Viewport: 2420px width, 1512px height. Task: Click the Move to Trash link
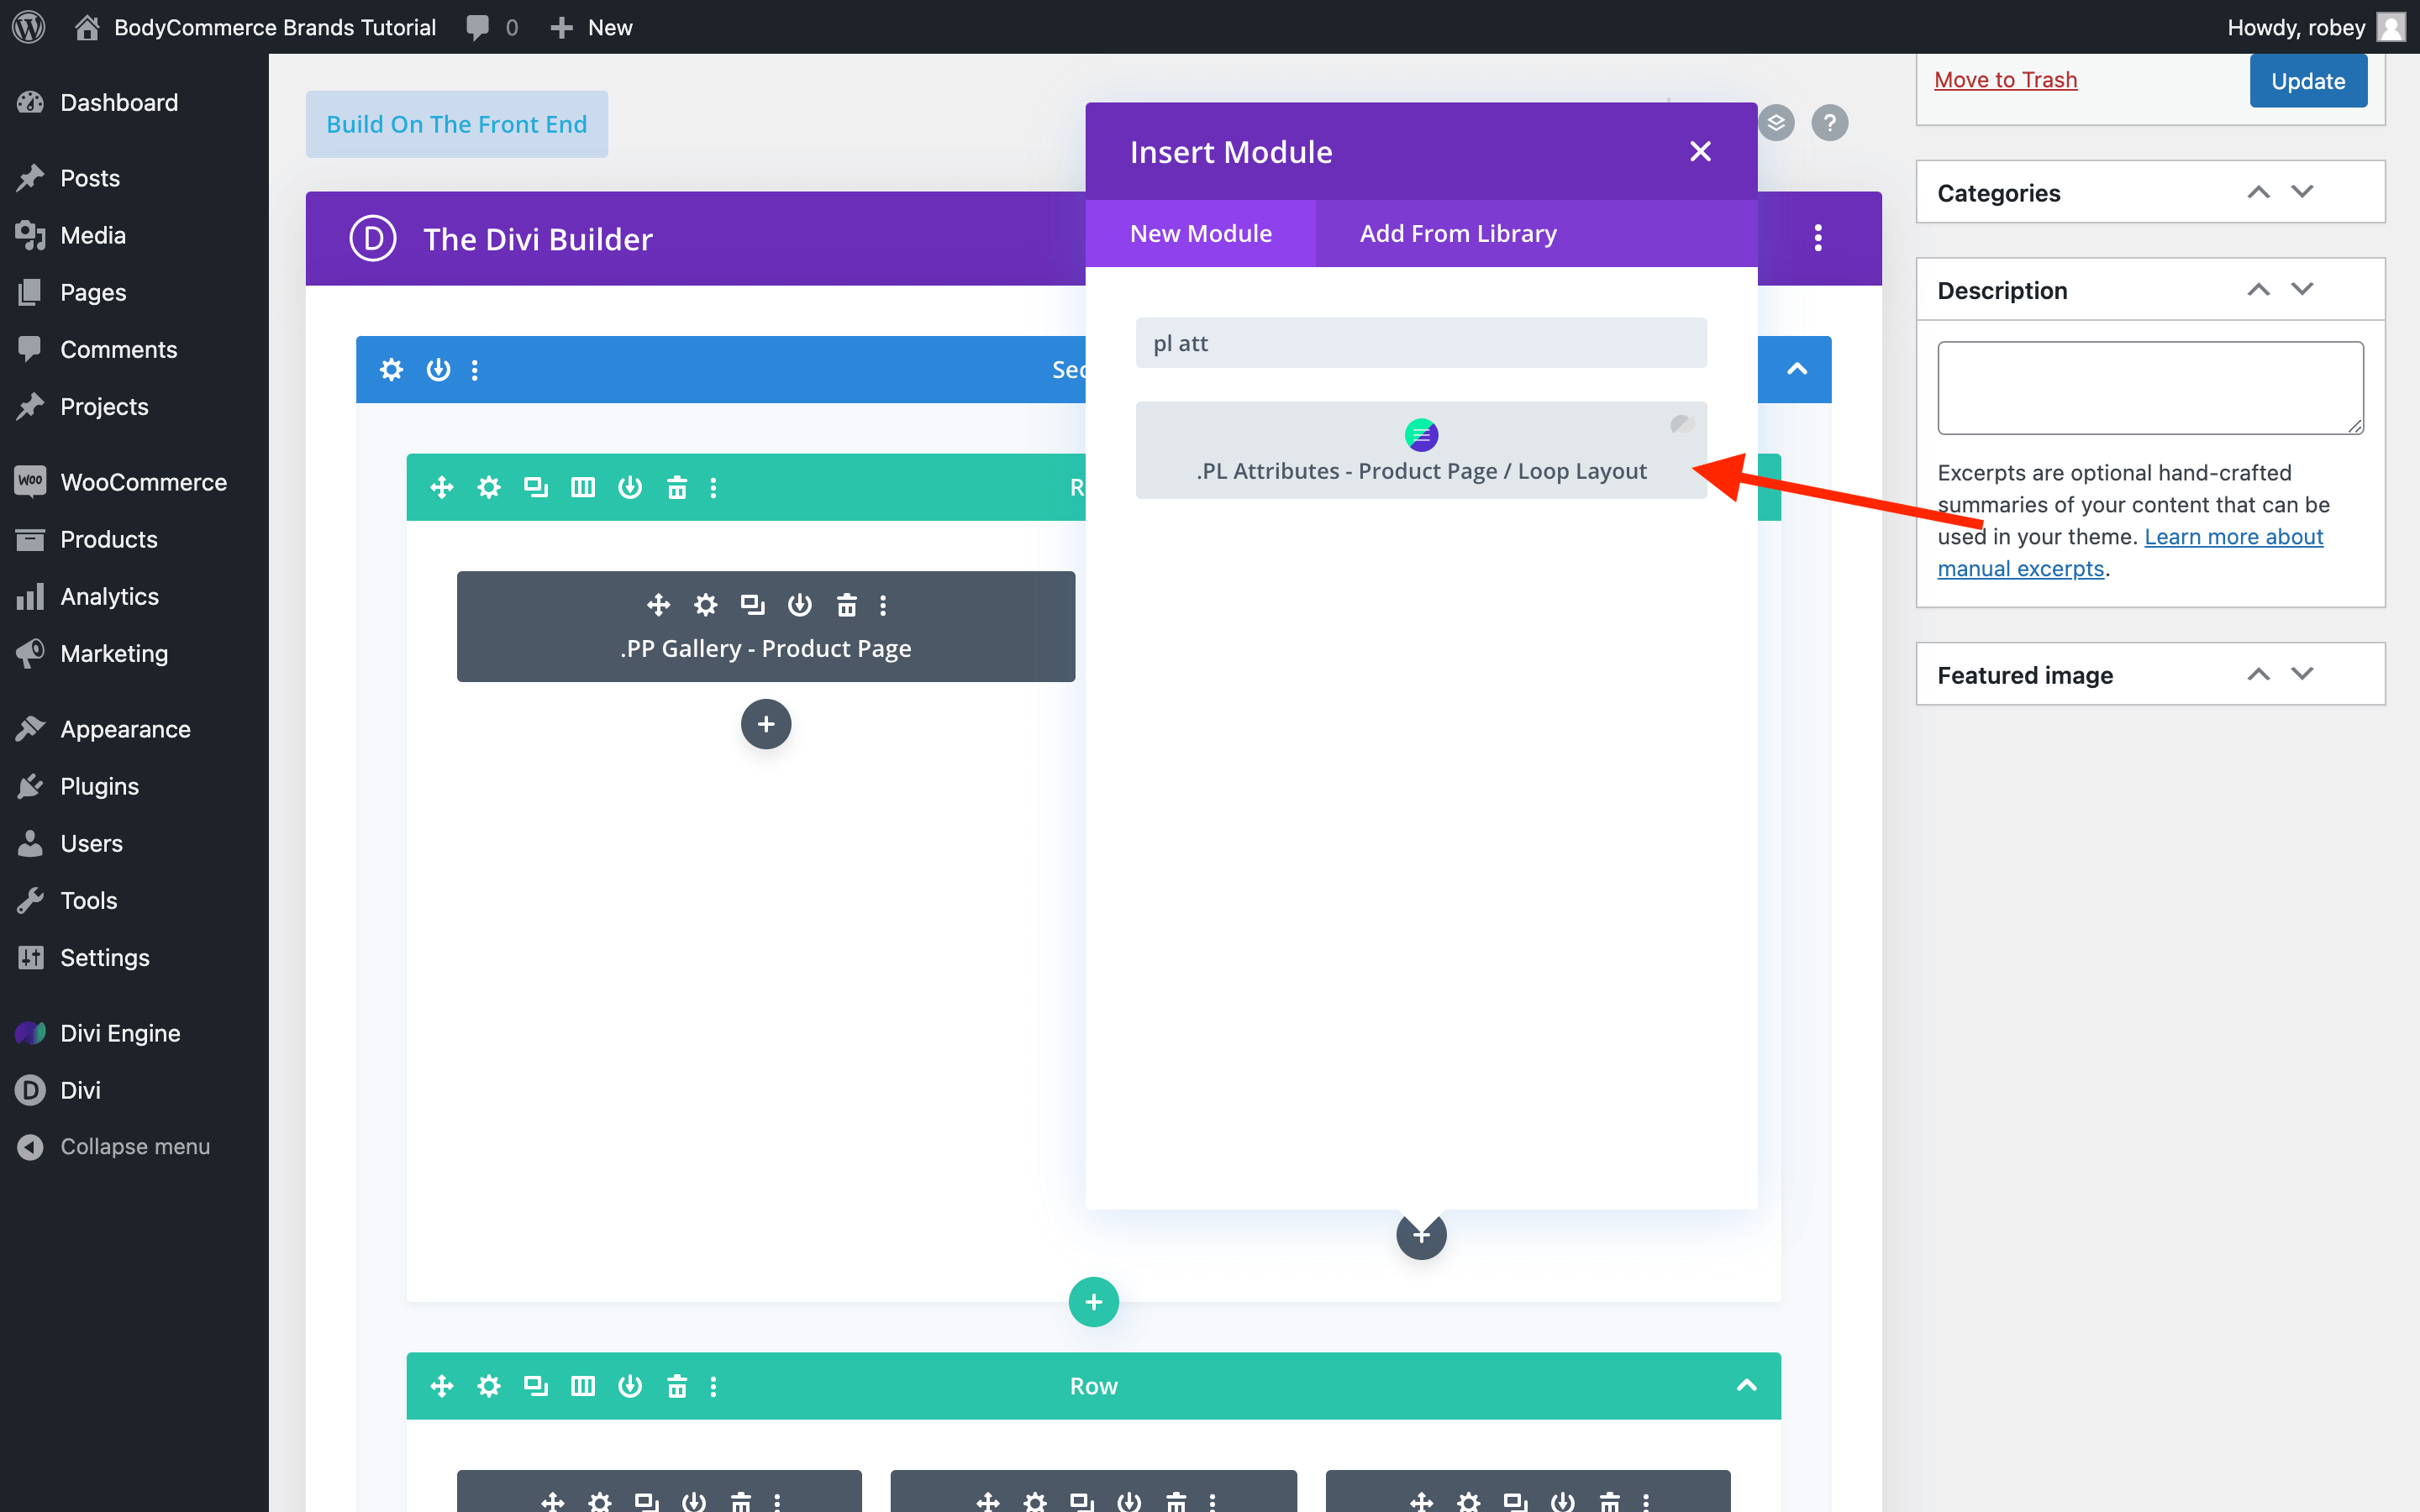pos(2006,78)
